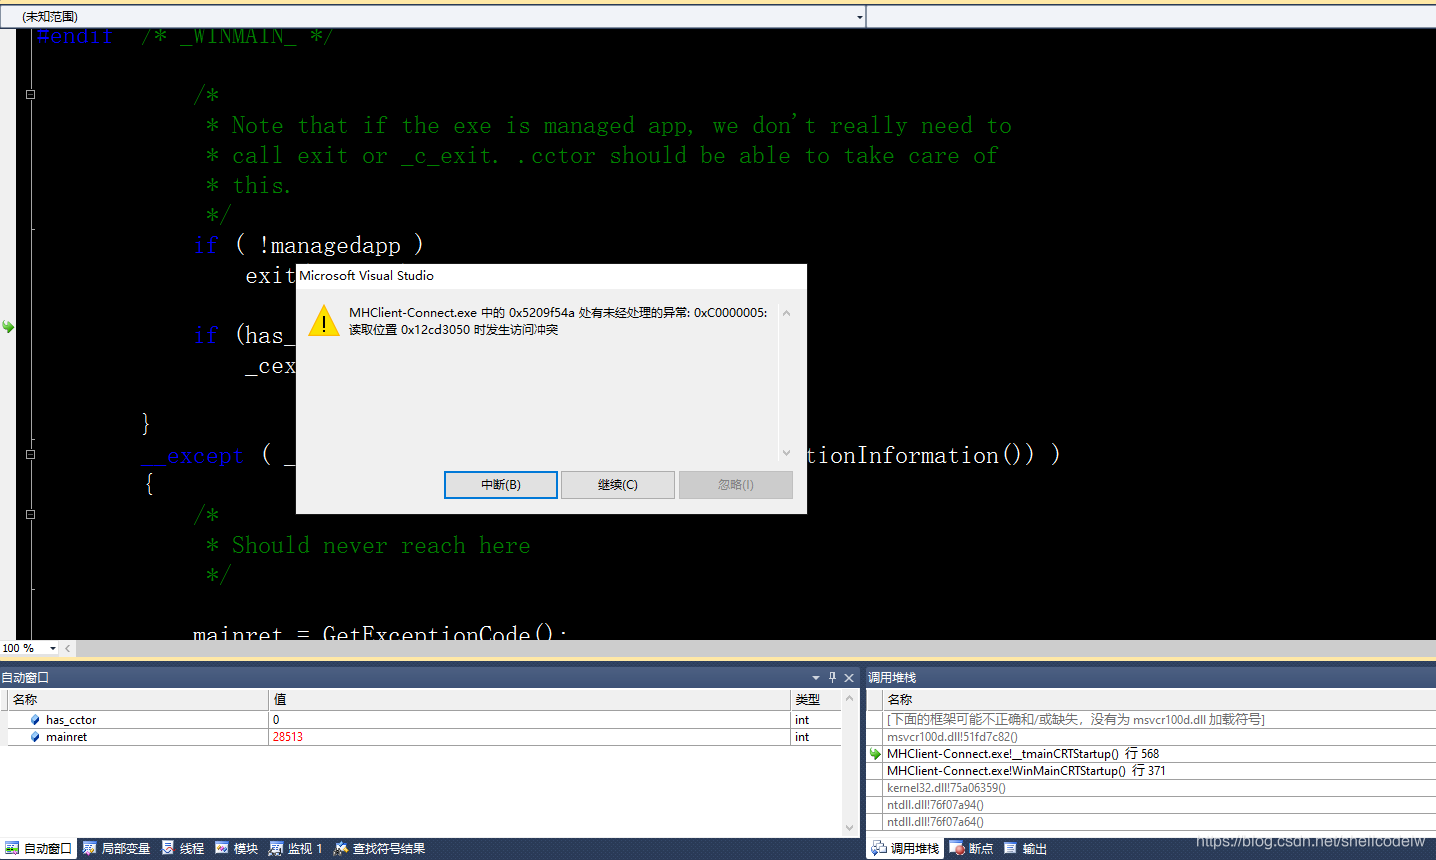Close the Autos window panel
Screen dimensions: 1436x860
[849, 677]
